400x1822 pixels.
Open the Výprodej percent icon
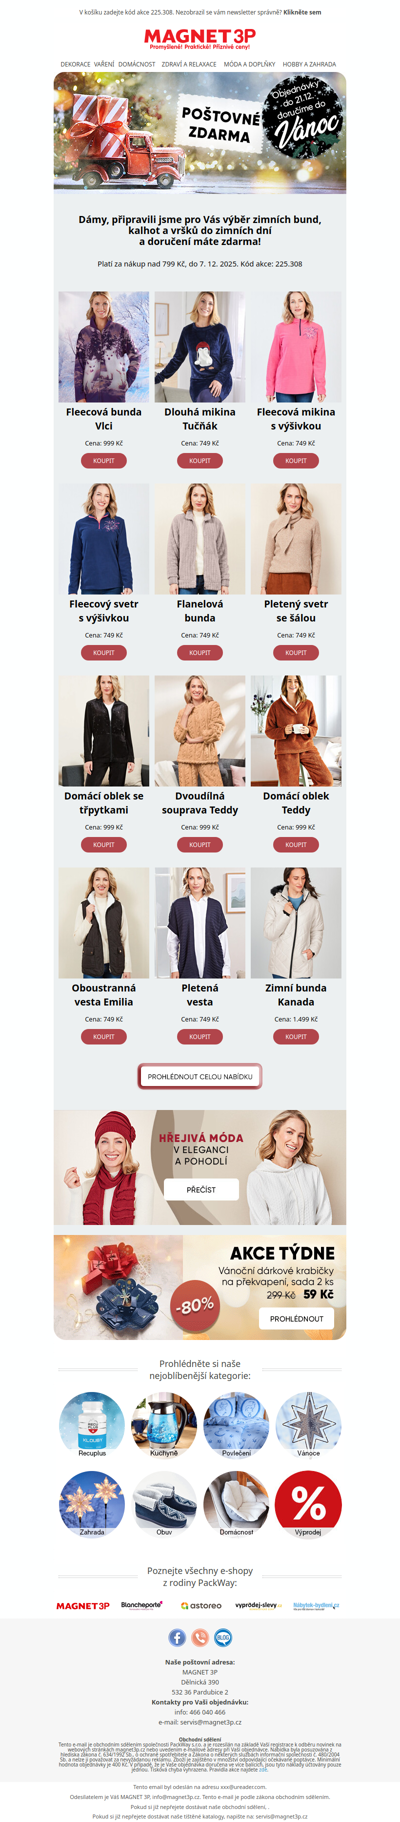[308, 1502]
